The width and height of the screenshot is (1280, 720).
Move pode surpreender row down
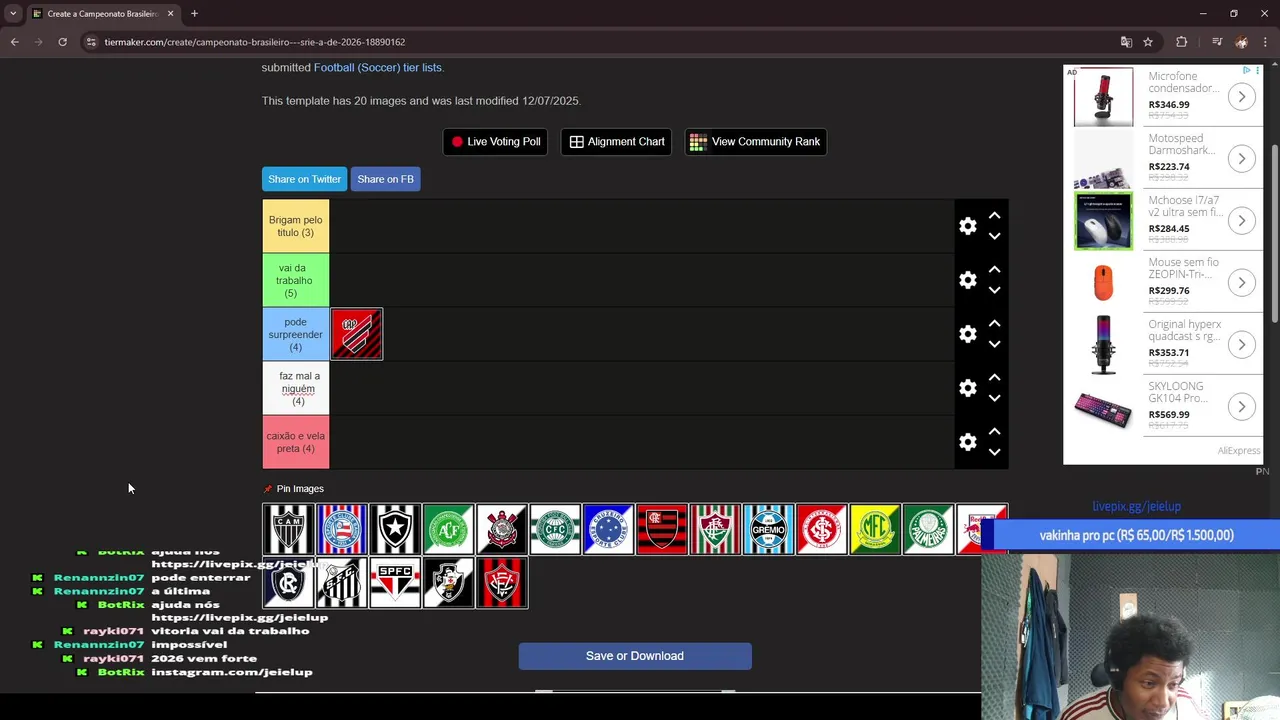coord(994,344)
